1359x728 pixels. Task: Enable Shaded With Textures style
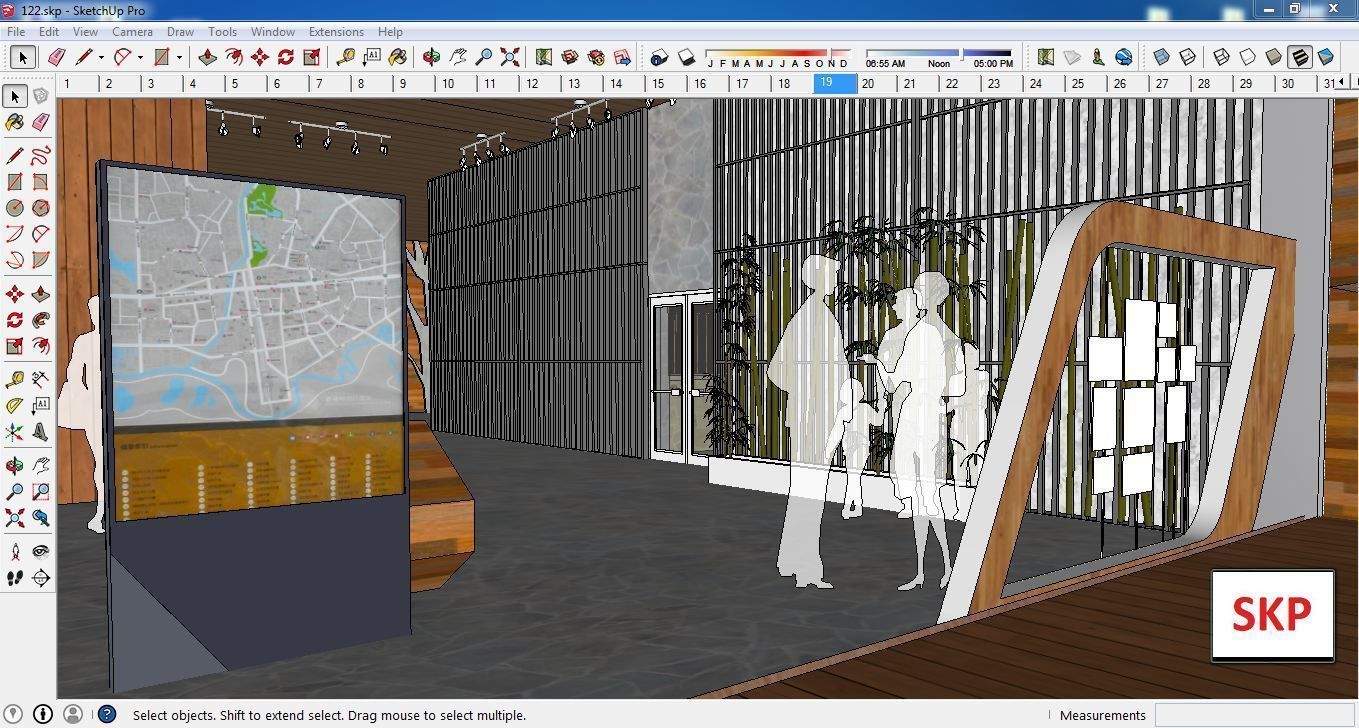1300,57
